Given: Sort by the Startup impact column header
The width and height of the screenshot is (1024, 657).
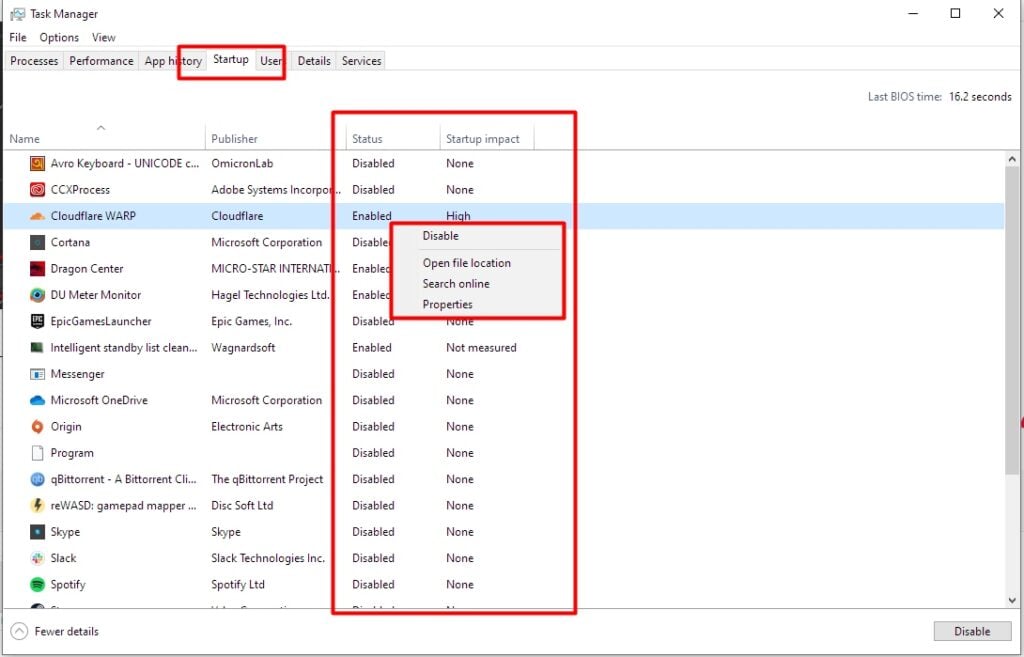Looking at the screenshot, I should [x=487, y=138].
